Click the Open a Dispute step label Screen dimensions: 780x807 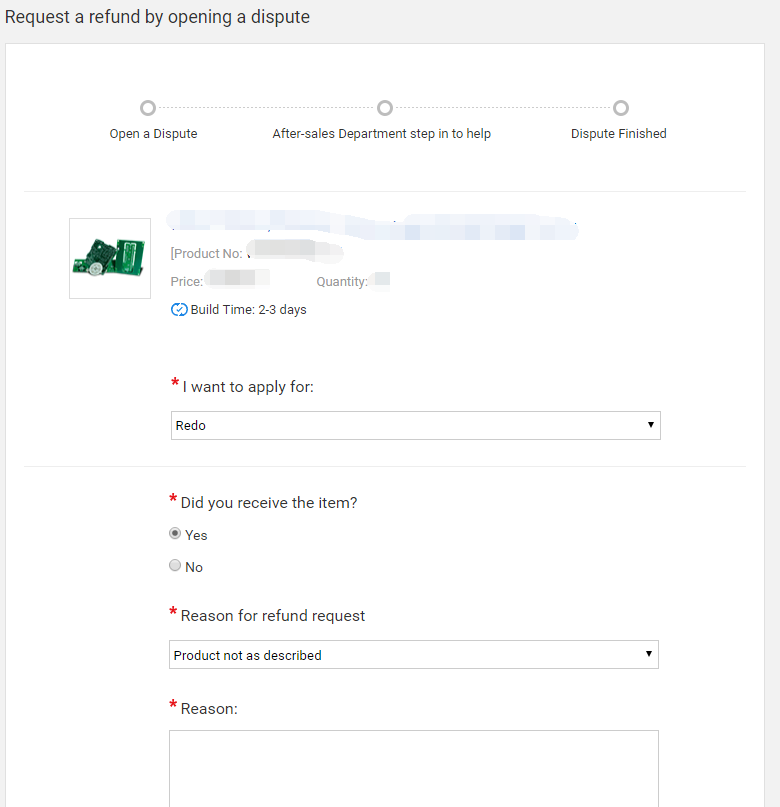click(x=153, y=133)
